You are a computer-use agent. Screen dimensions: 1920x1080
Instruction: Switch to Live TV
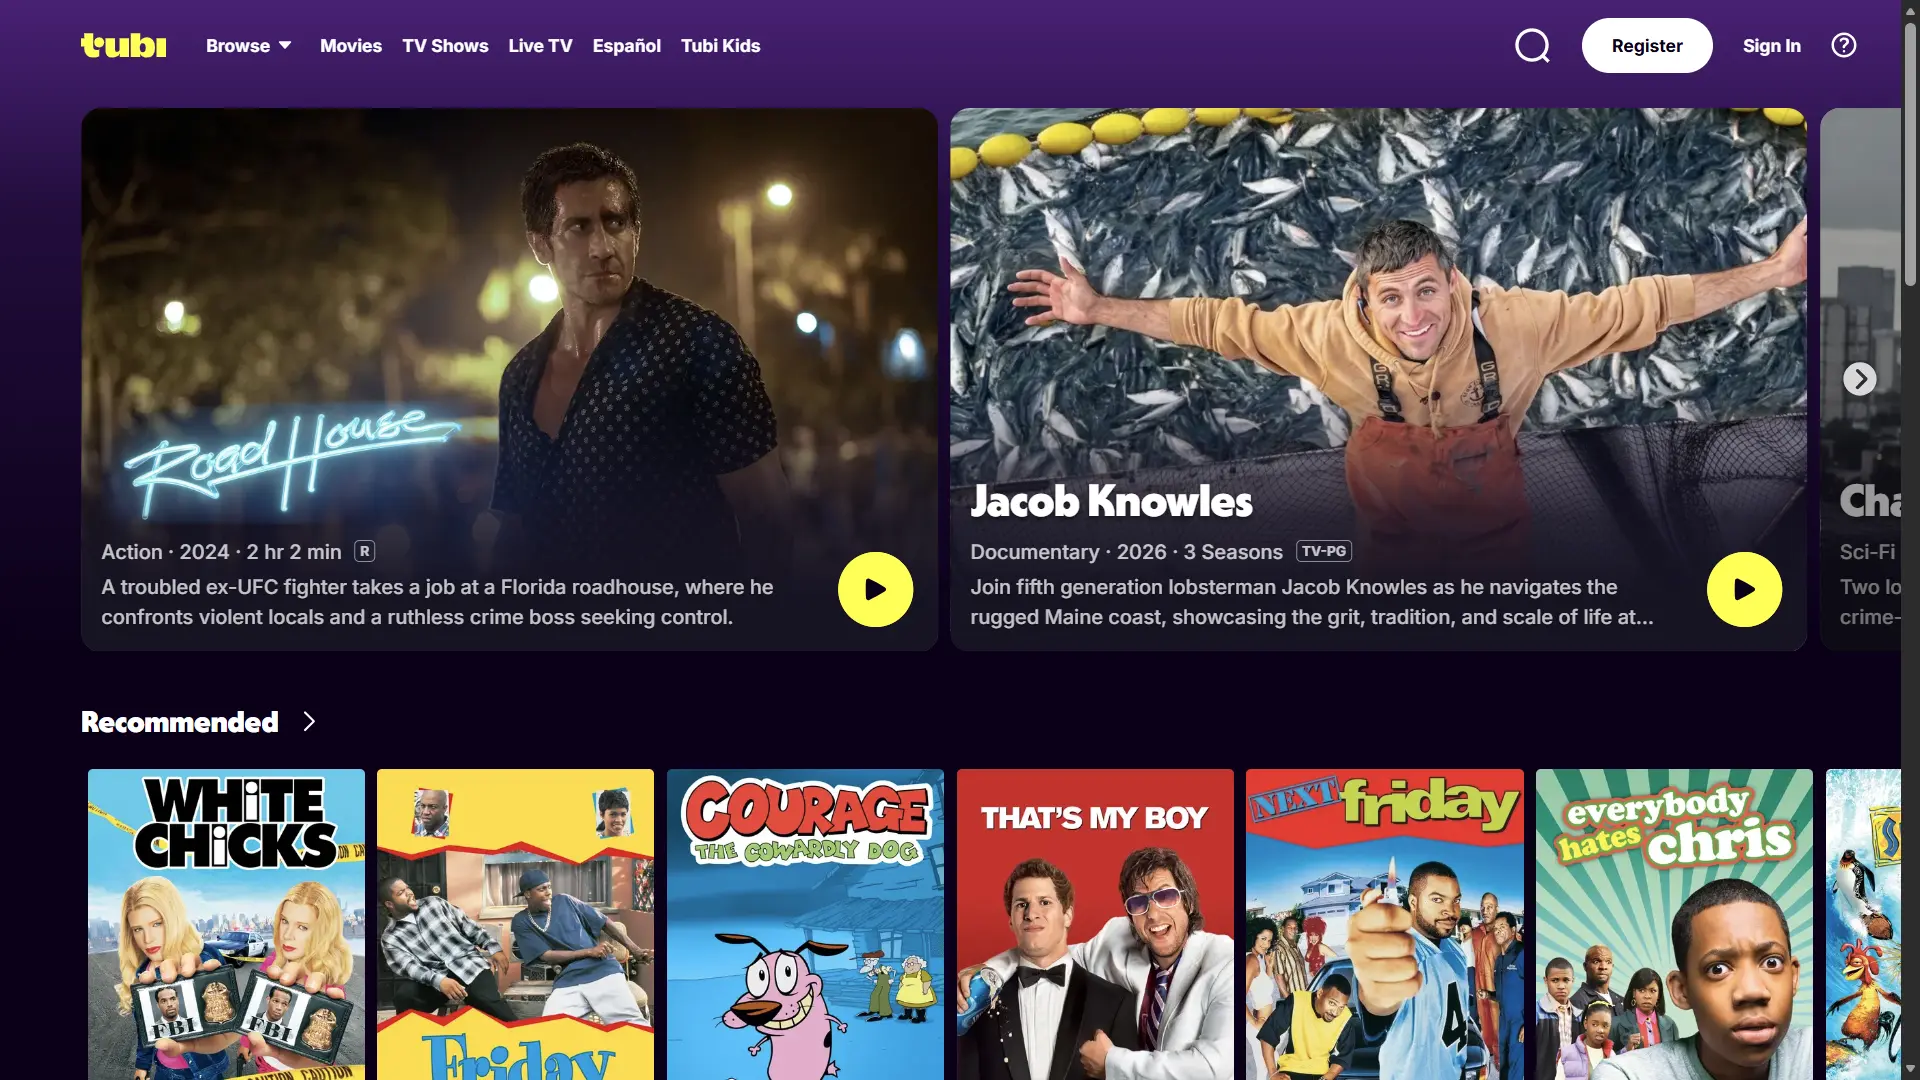(x=540, y=46)
